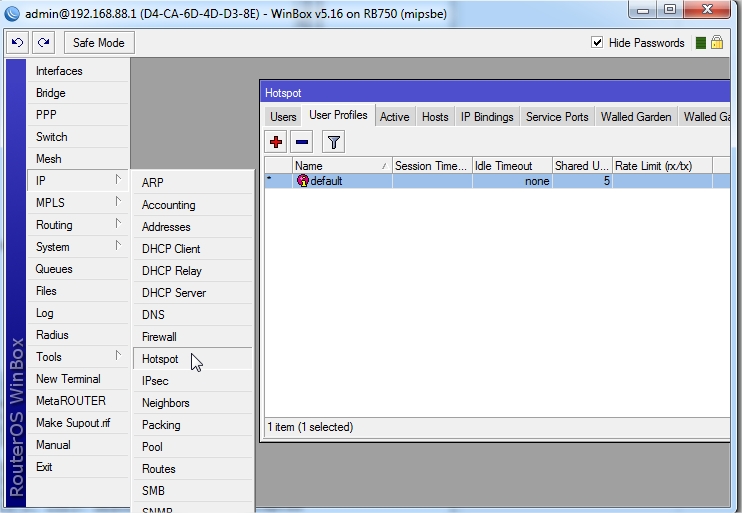The height and width of the screenshot is (513, 742).
Task: Select Firewall from IP submenu
Action: (193, 337)
